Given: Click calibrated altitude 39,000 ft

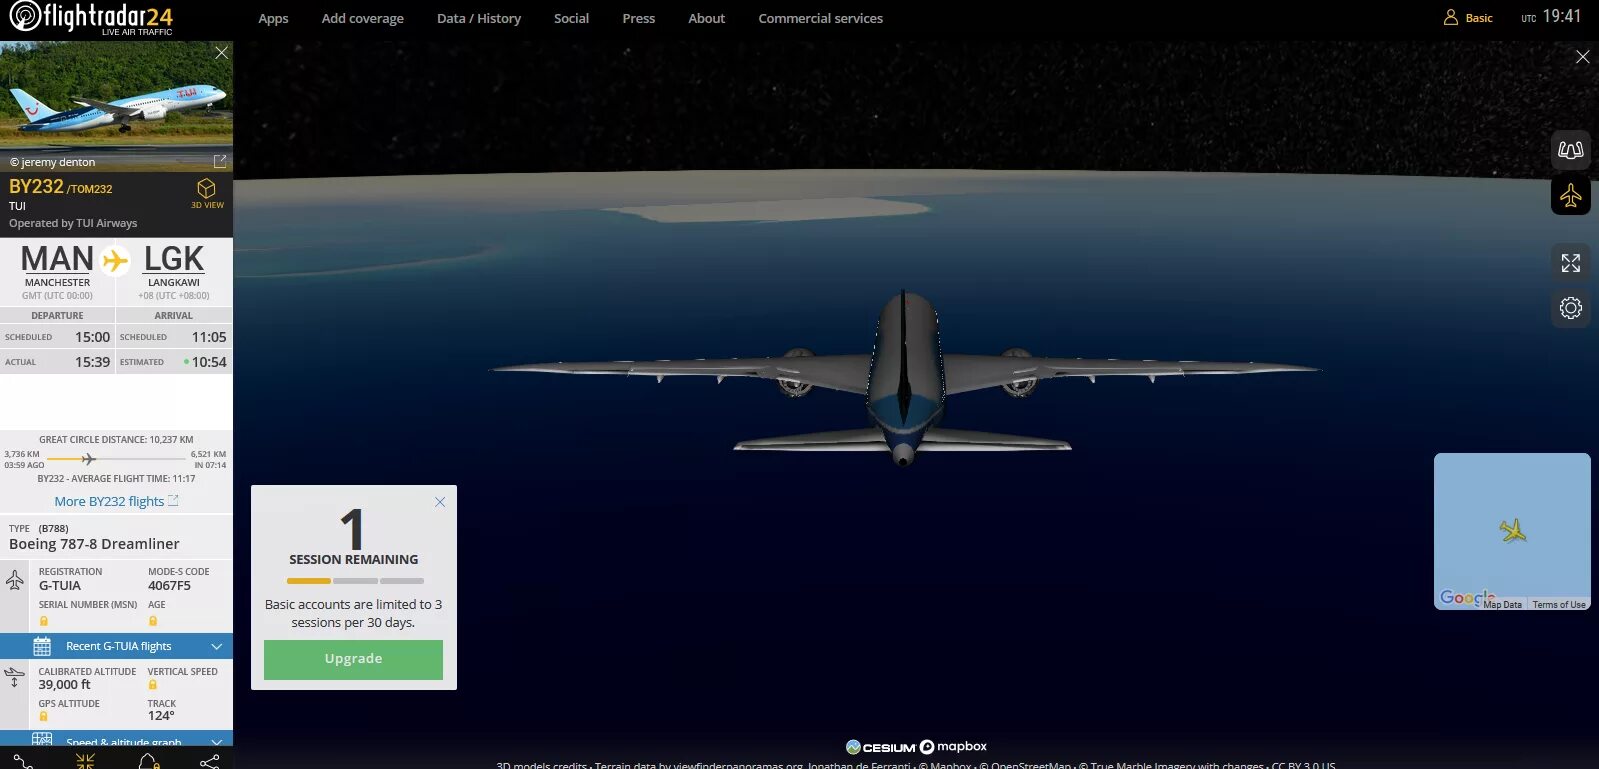Looking at the screenshot, I should [64, 685].
